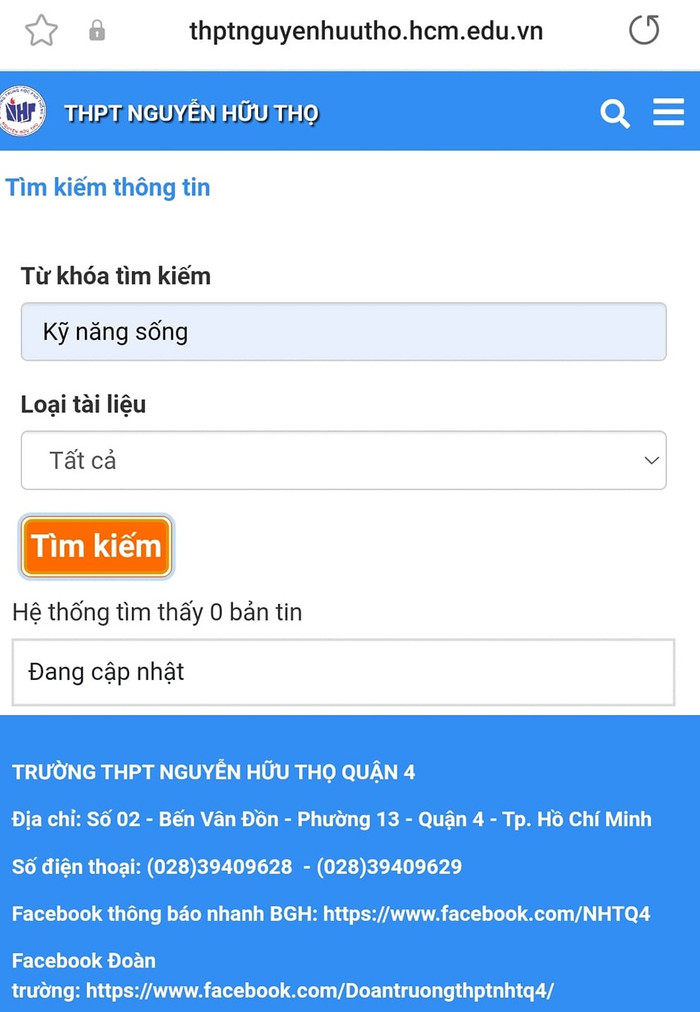Click the Tìm kiếm button
Image resolution: width=700 pixels, height=1012 pixels.
coord(96,546)
